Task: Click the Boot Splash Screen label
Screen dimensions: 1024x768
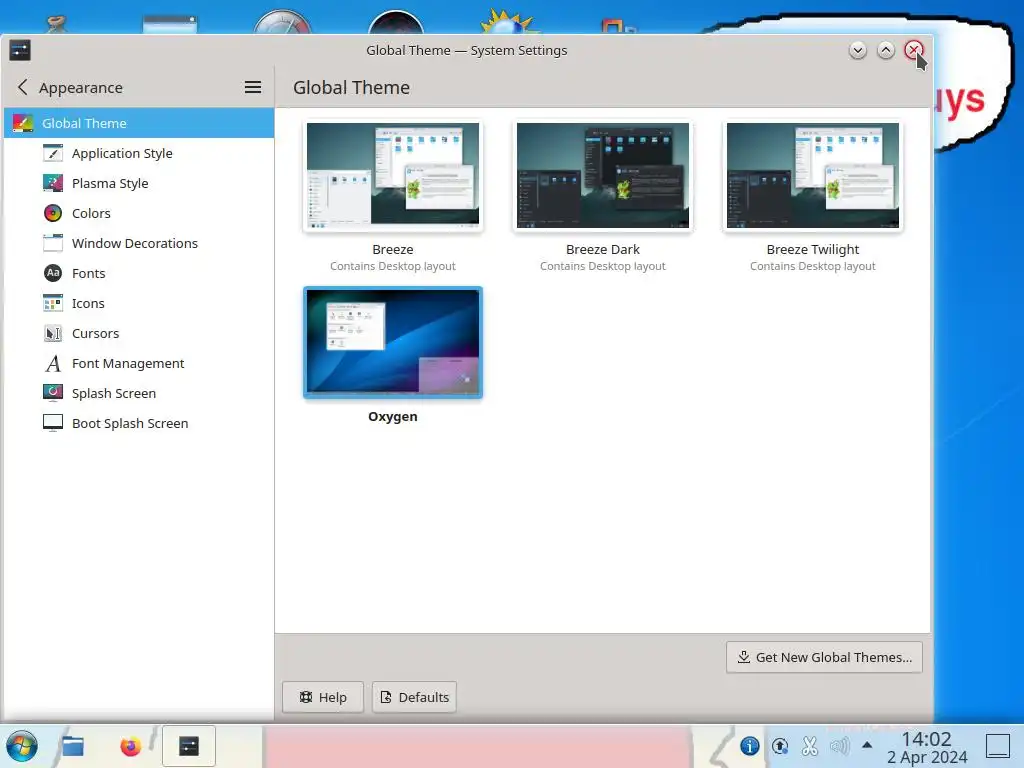Action: [x=130, y=423]
